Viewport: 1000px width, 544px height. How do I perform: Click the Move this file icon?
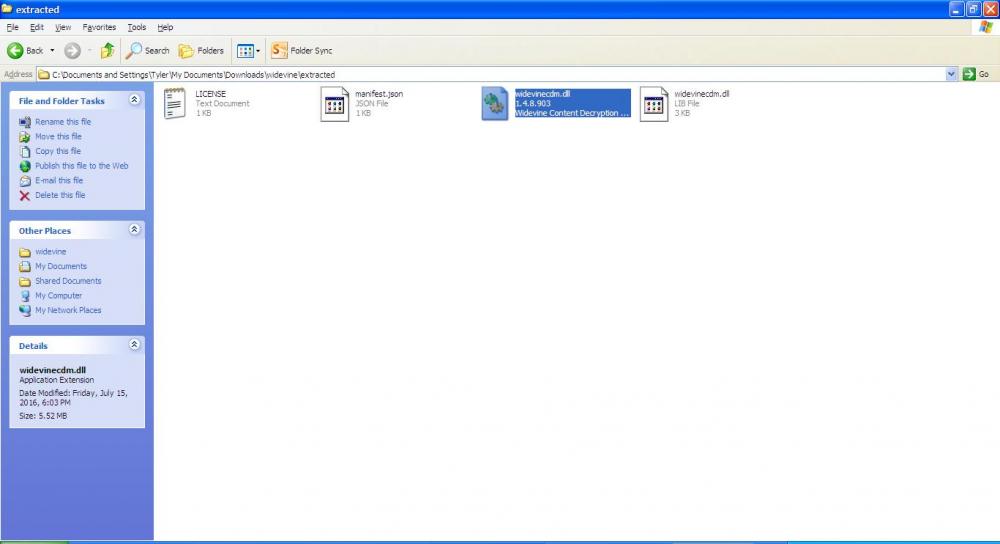[25, 136]
